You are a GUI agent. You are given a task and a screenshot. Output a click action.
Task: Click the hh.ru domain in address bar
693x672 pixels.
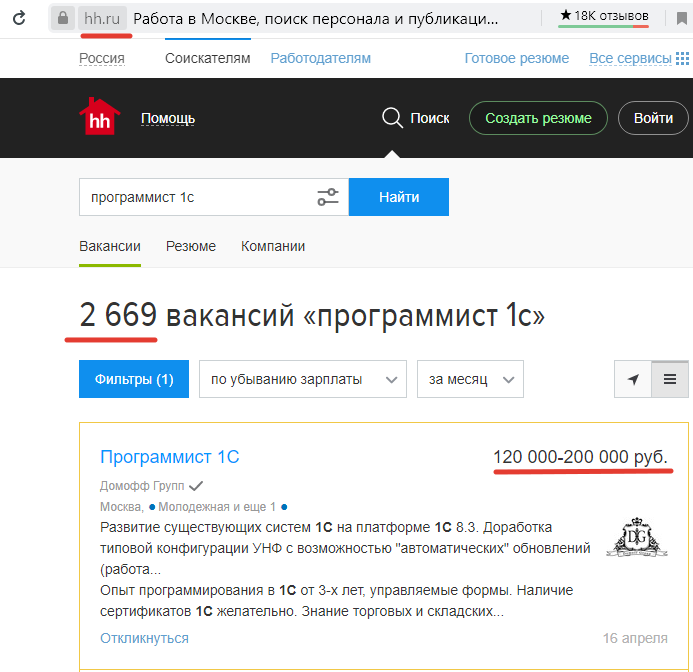click(102, 19)
